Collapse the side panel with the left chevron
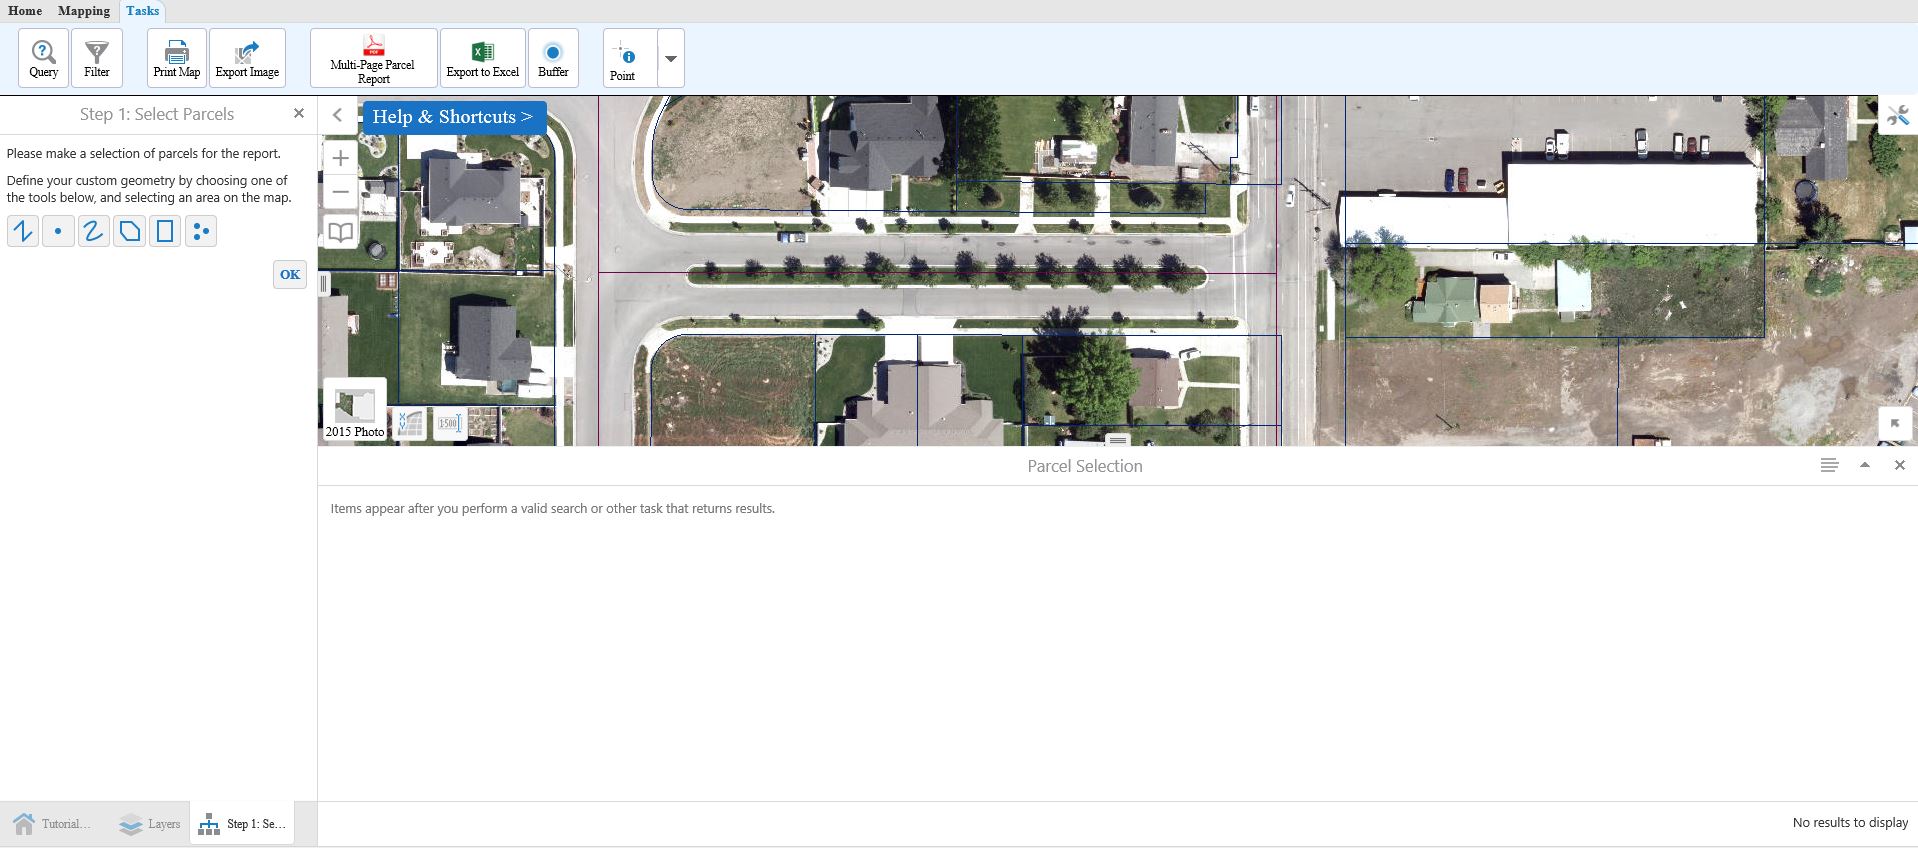This screenshot has height=848, width=1918. (x=337, y=115)
